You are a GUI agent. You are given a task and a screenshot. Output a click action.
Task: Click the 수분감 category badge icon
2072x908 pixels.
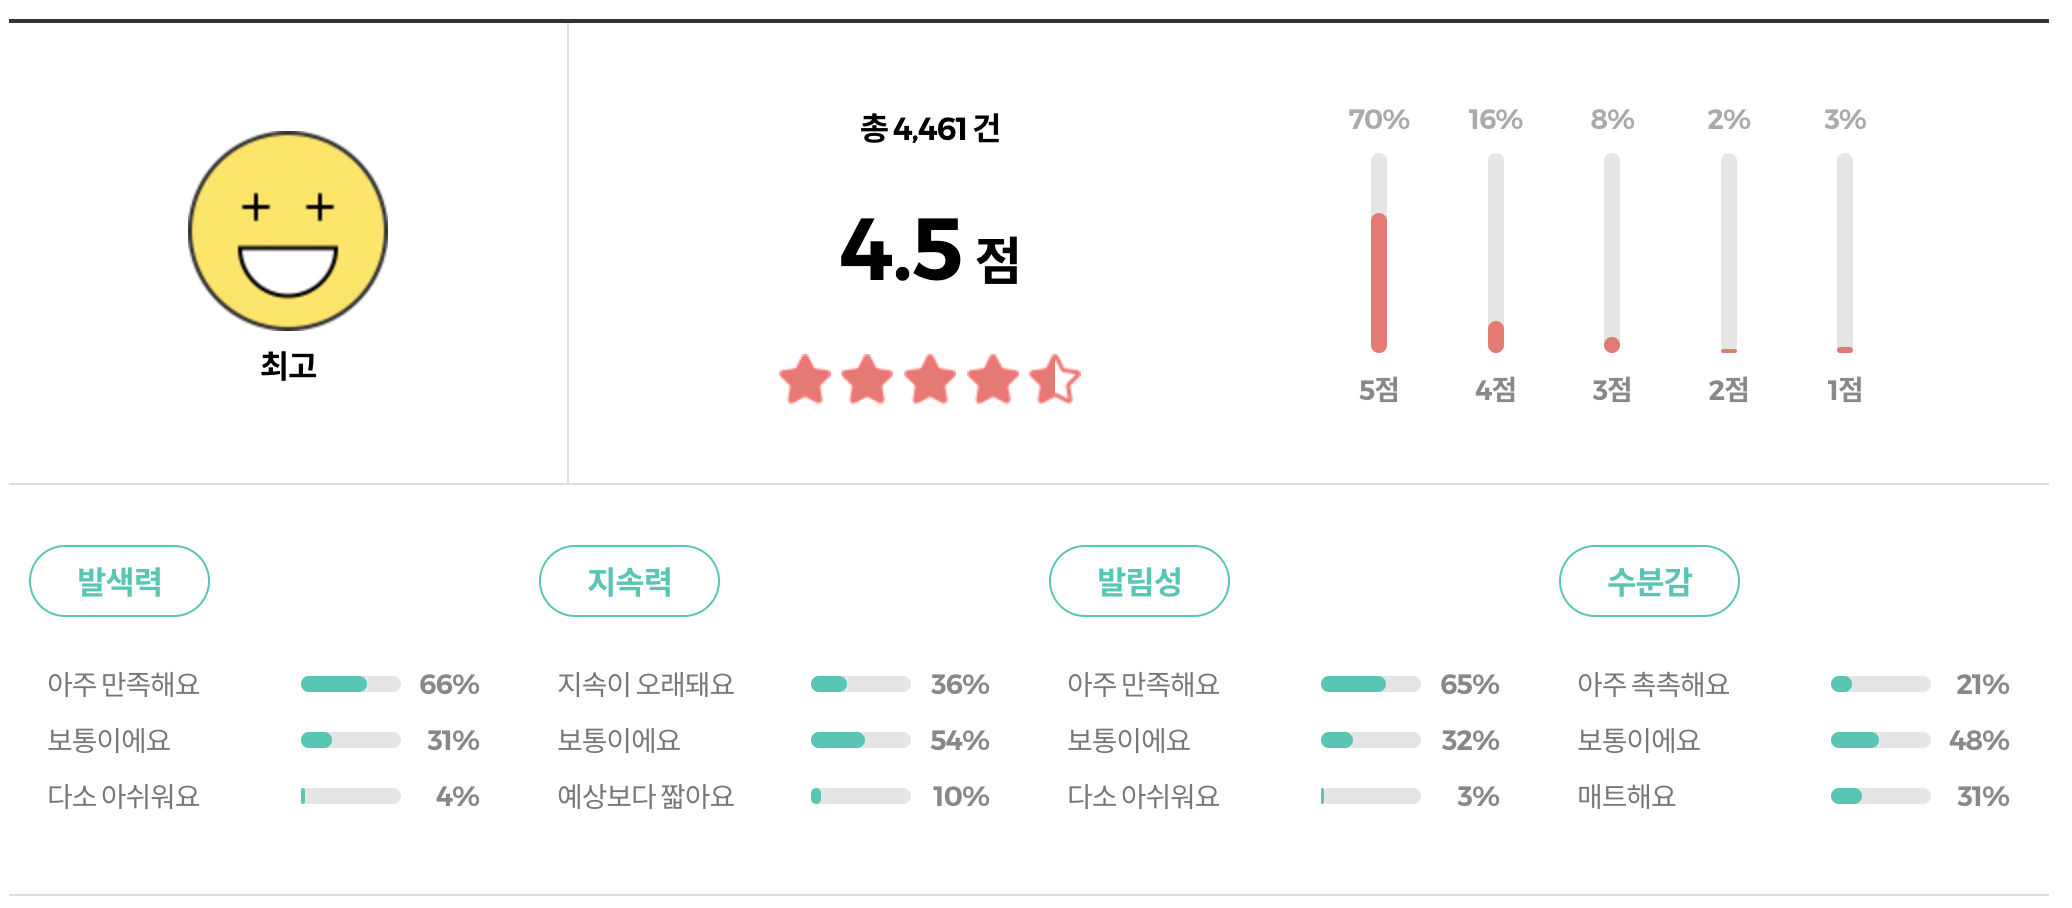pyautogui.click(x=1649, y=580)
